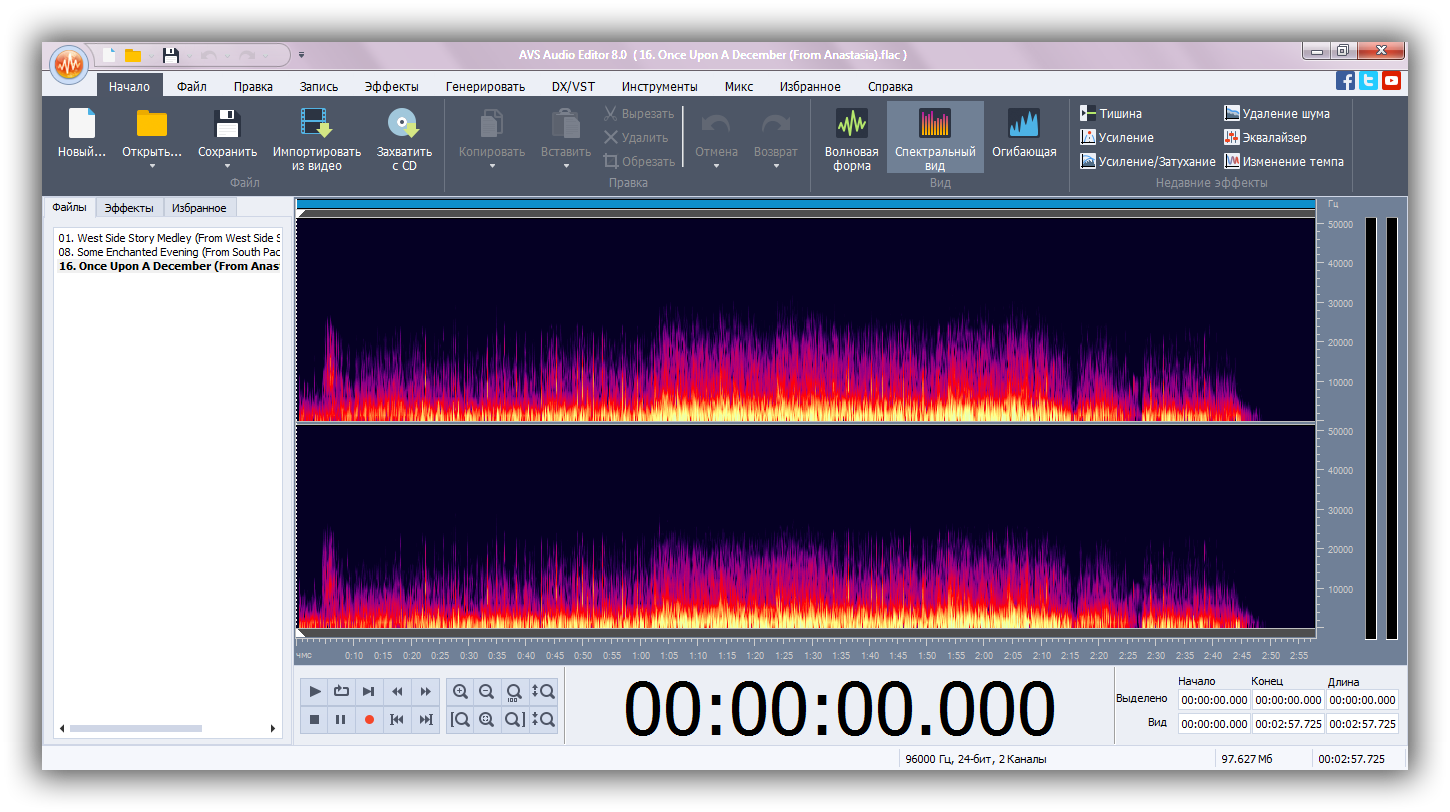Image resolution: width=1450 pixels, height=812 pixels.
Task: Open the Правка ribbon tab
Action: coord(253,87)
